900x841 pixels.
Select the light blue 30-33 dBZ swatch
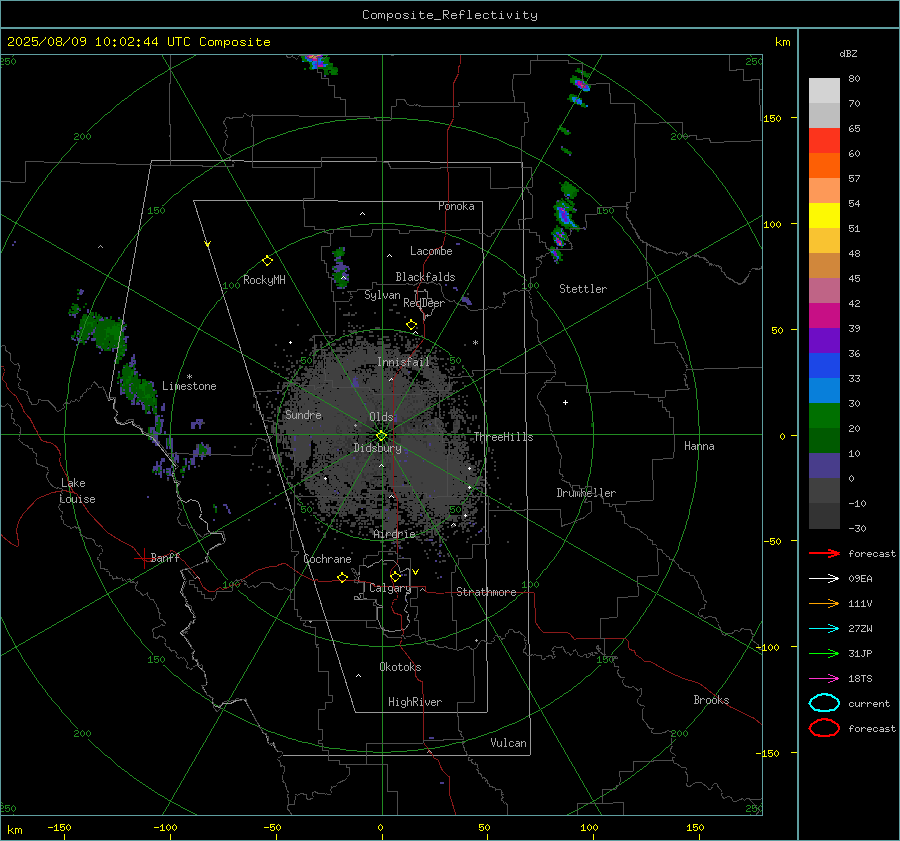point(824,391)
